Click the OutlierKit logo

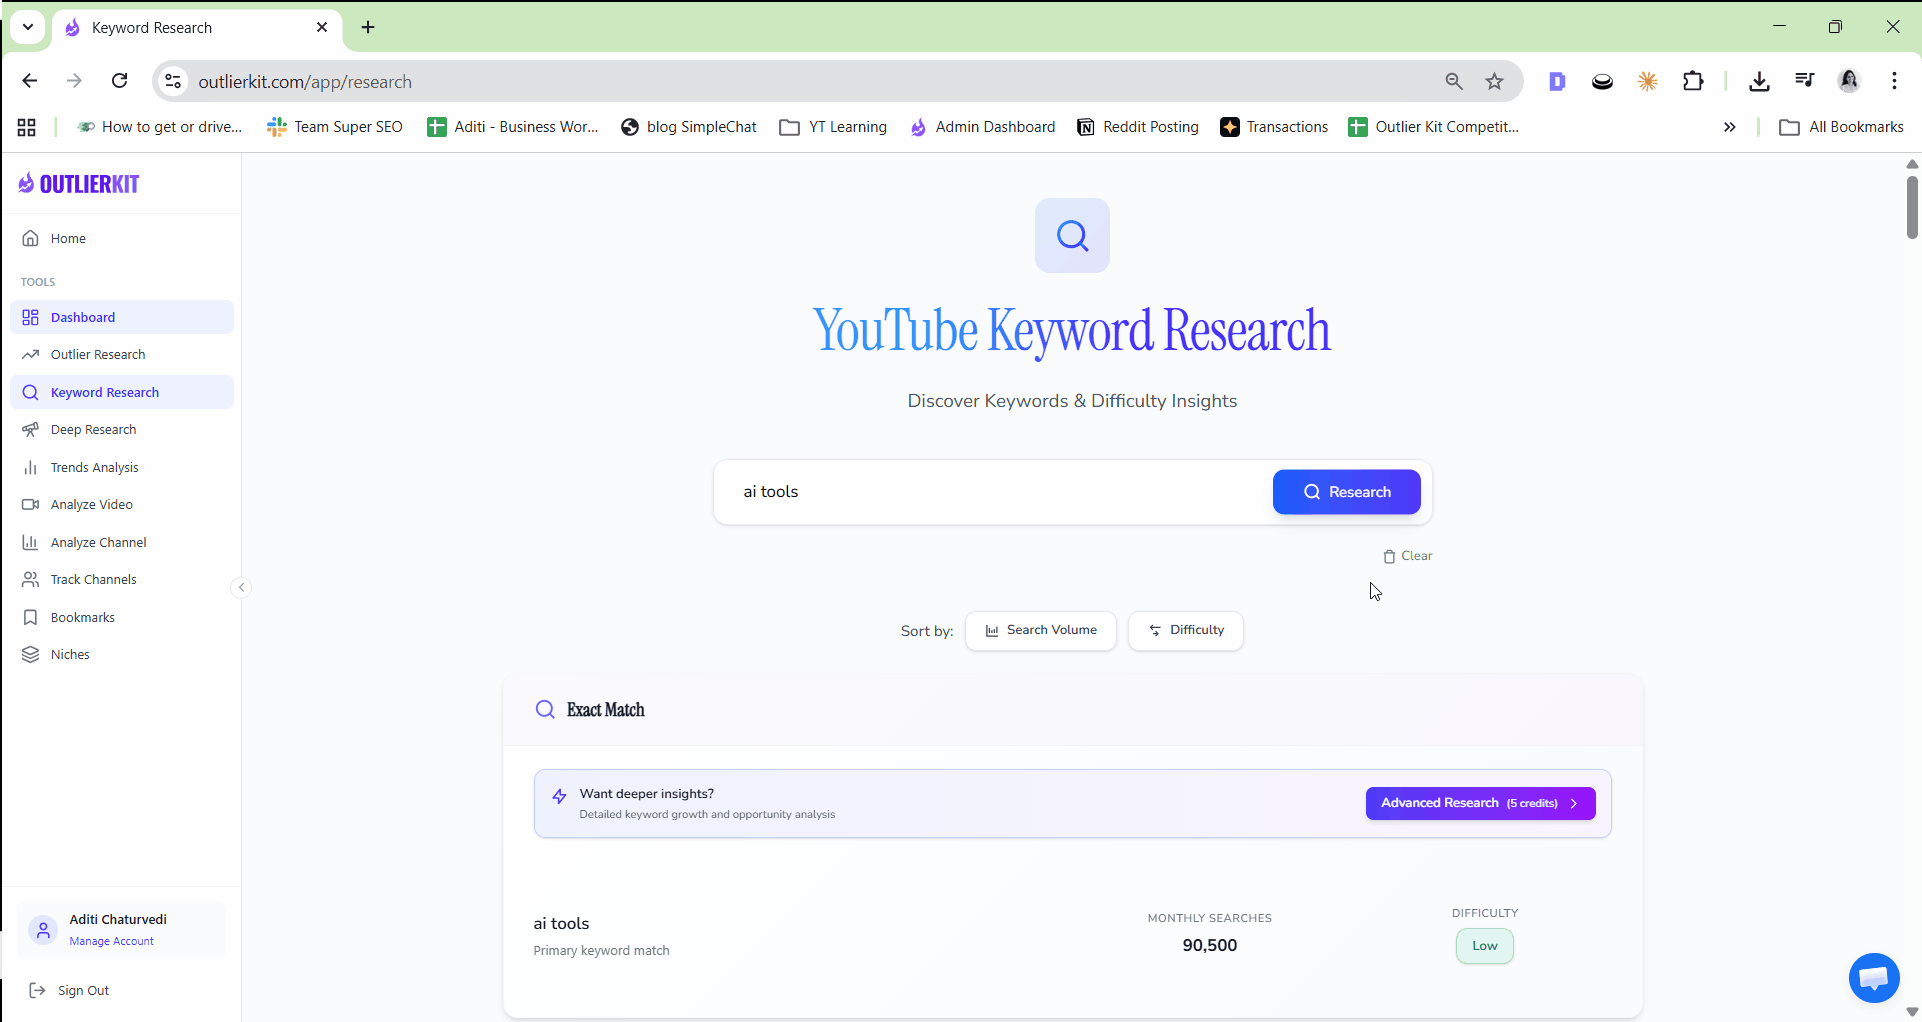tap(78, 183)
